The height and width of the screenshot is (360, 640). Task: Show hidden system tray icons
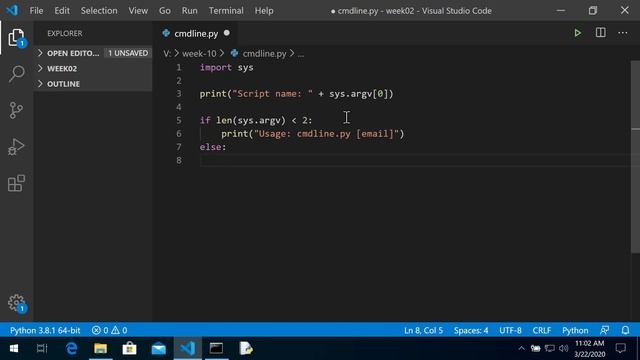coord(521,349)
